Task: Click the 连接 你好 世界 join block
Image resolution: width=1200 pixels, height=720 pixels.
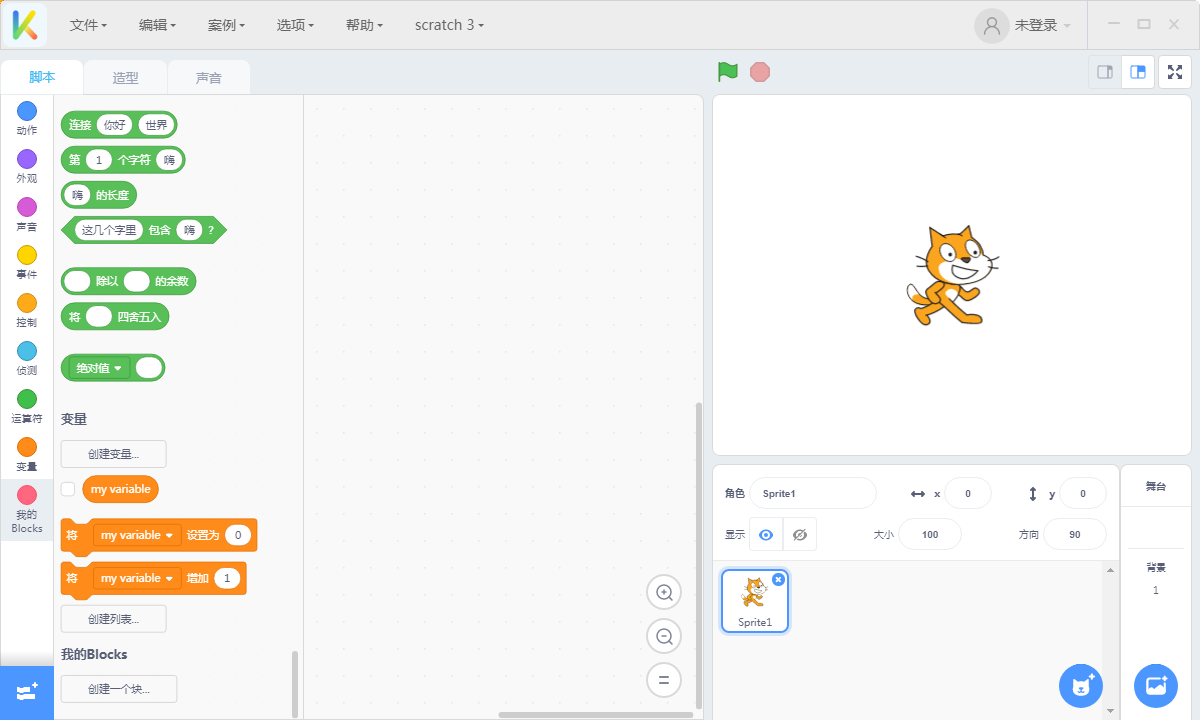Action: pos(119,125)
